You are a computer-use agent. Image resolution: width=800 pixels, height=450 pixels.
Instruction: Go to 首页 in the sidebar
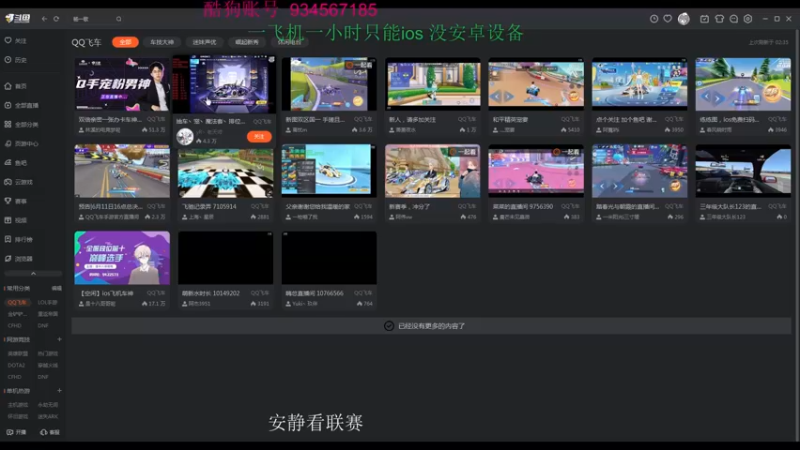16,86
